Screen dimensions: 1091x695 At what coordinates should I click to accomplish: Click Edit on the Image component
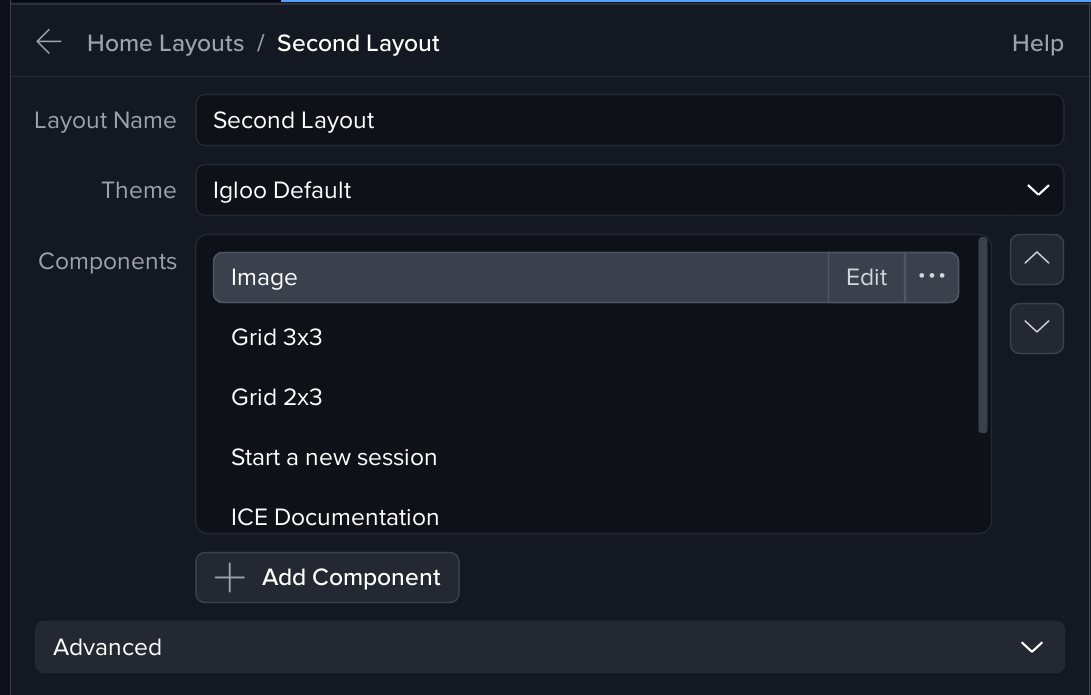pos(866,277)
